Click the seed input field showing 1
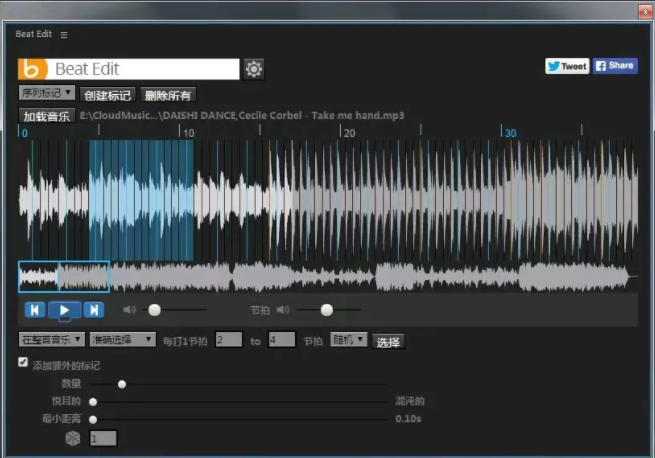The image size is (655, 458). 103,438
